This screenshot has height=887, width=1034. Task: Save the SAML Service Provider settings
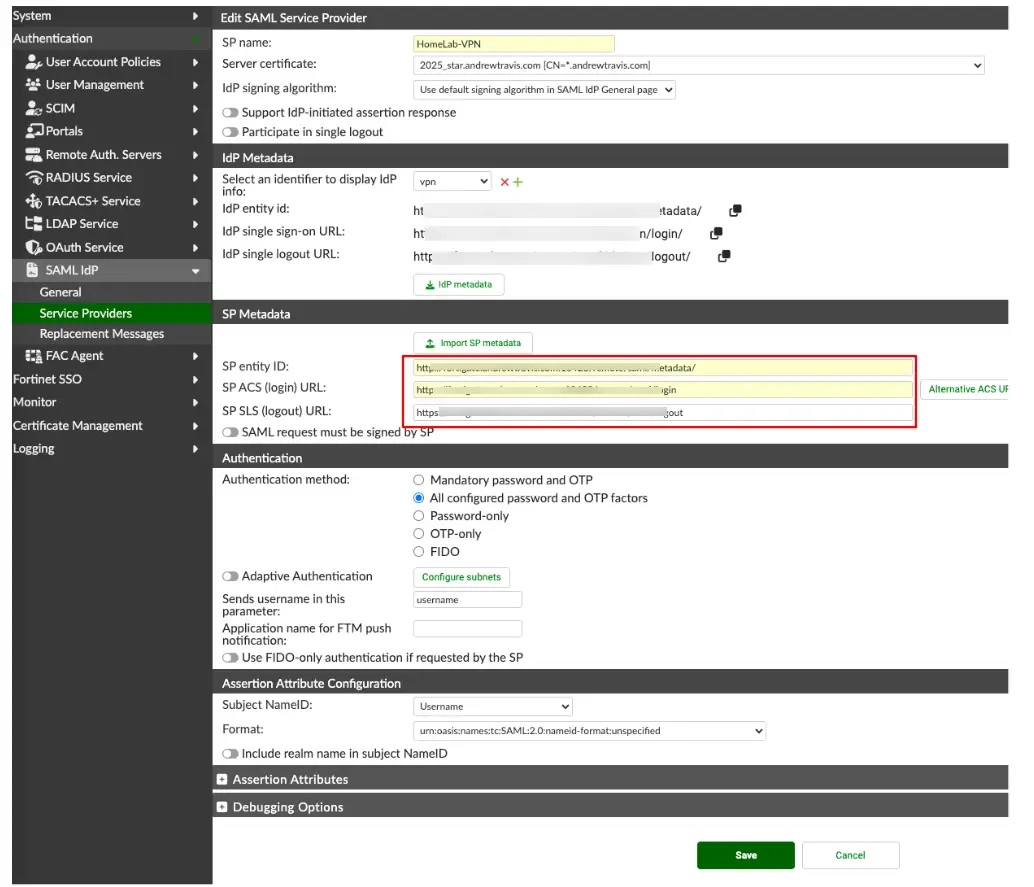745,855
